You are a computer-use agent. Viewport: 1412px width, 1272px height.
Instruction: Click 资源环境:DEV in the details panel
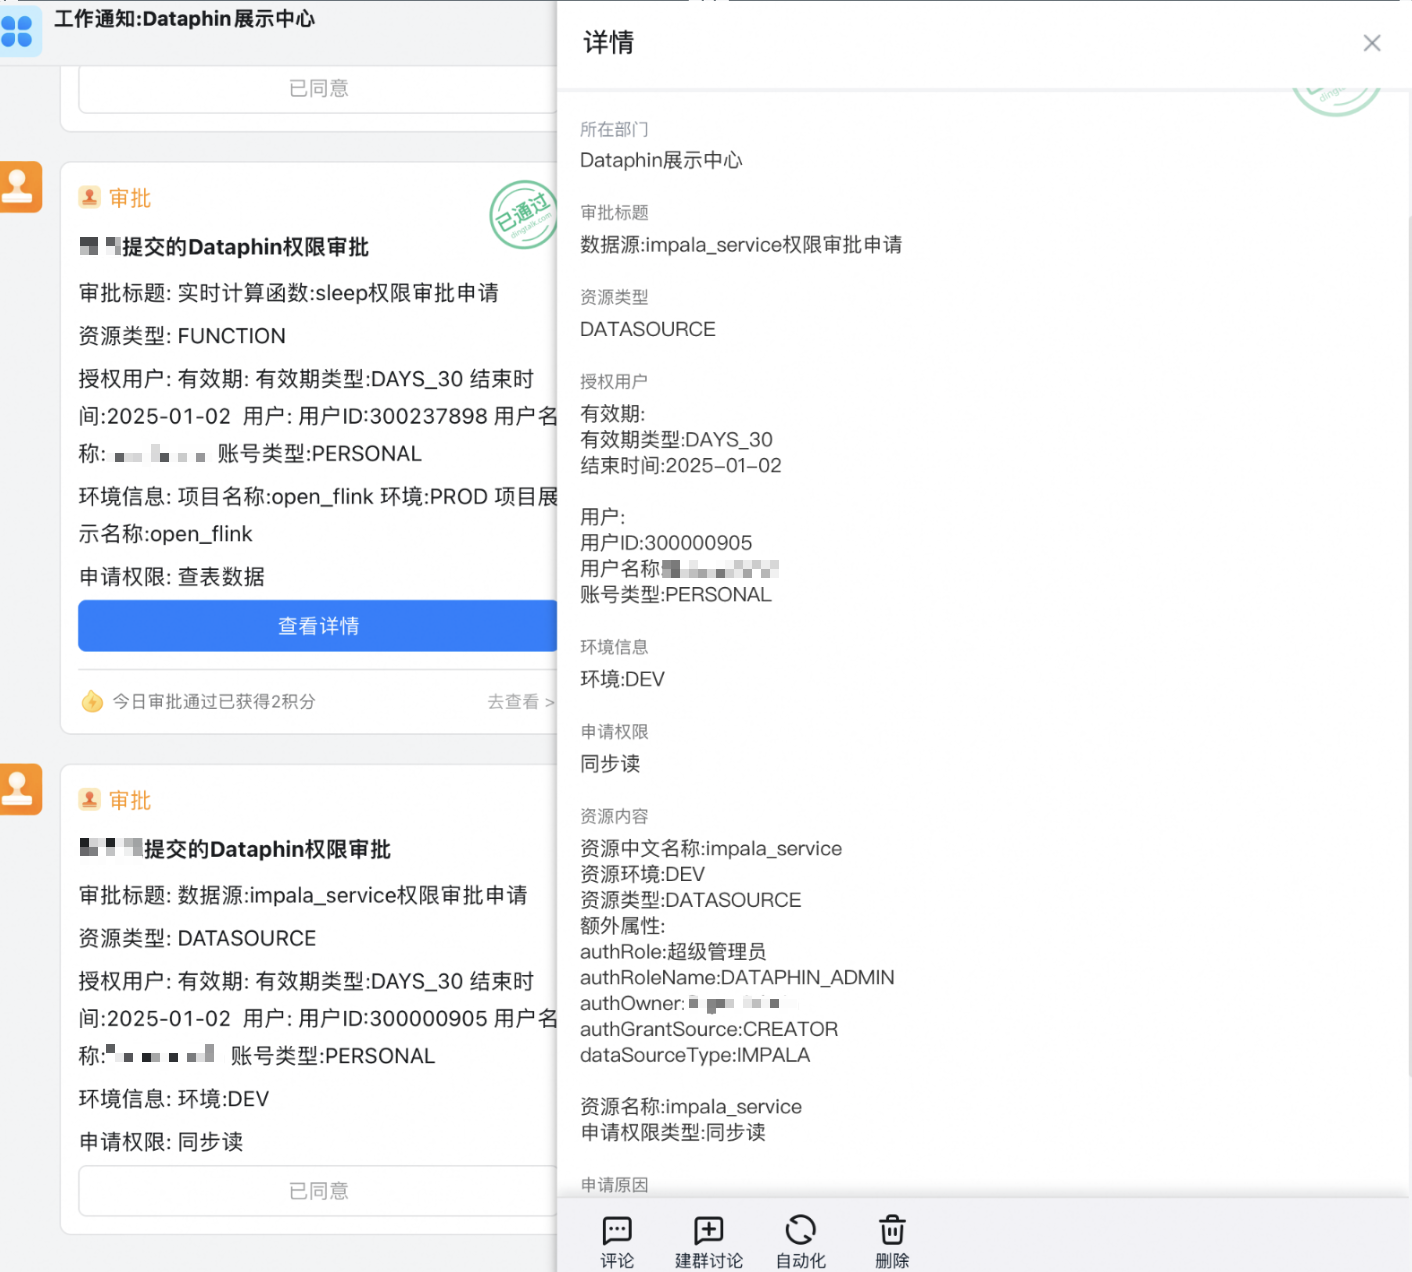click(642, 874)
